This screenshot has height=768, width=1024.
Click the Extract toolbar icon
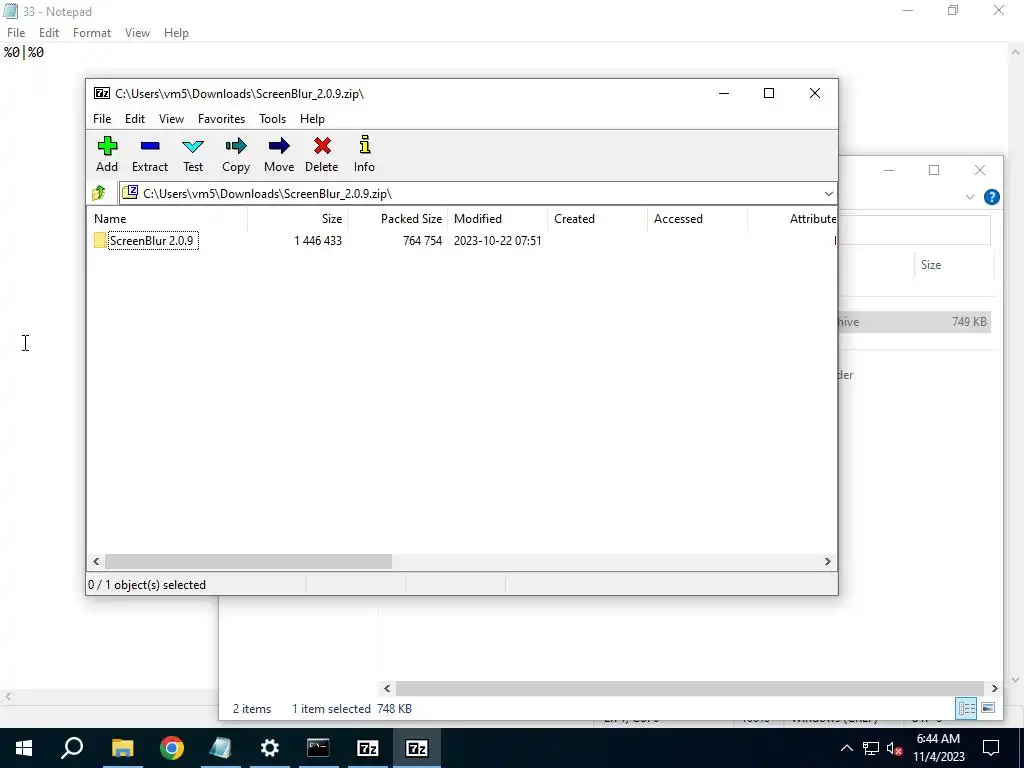(x=150, y=154)
